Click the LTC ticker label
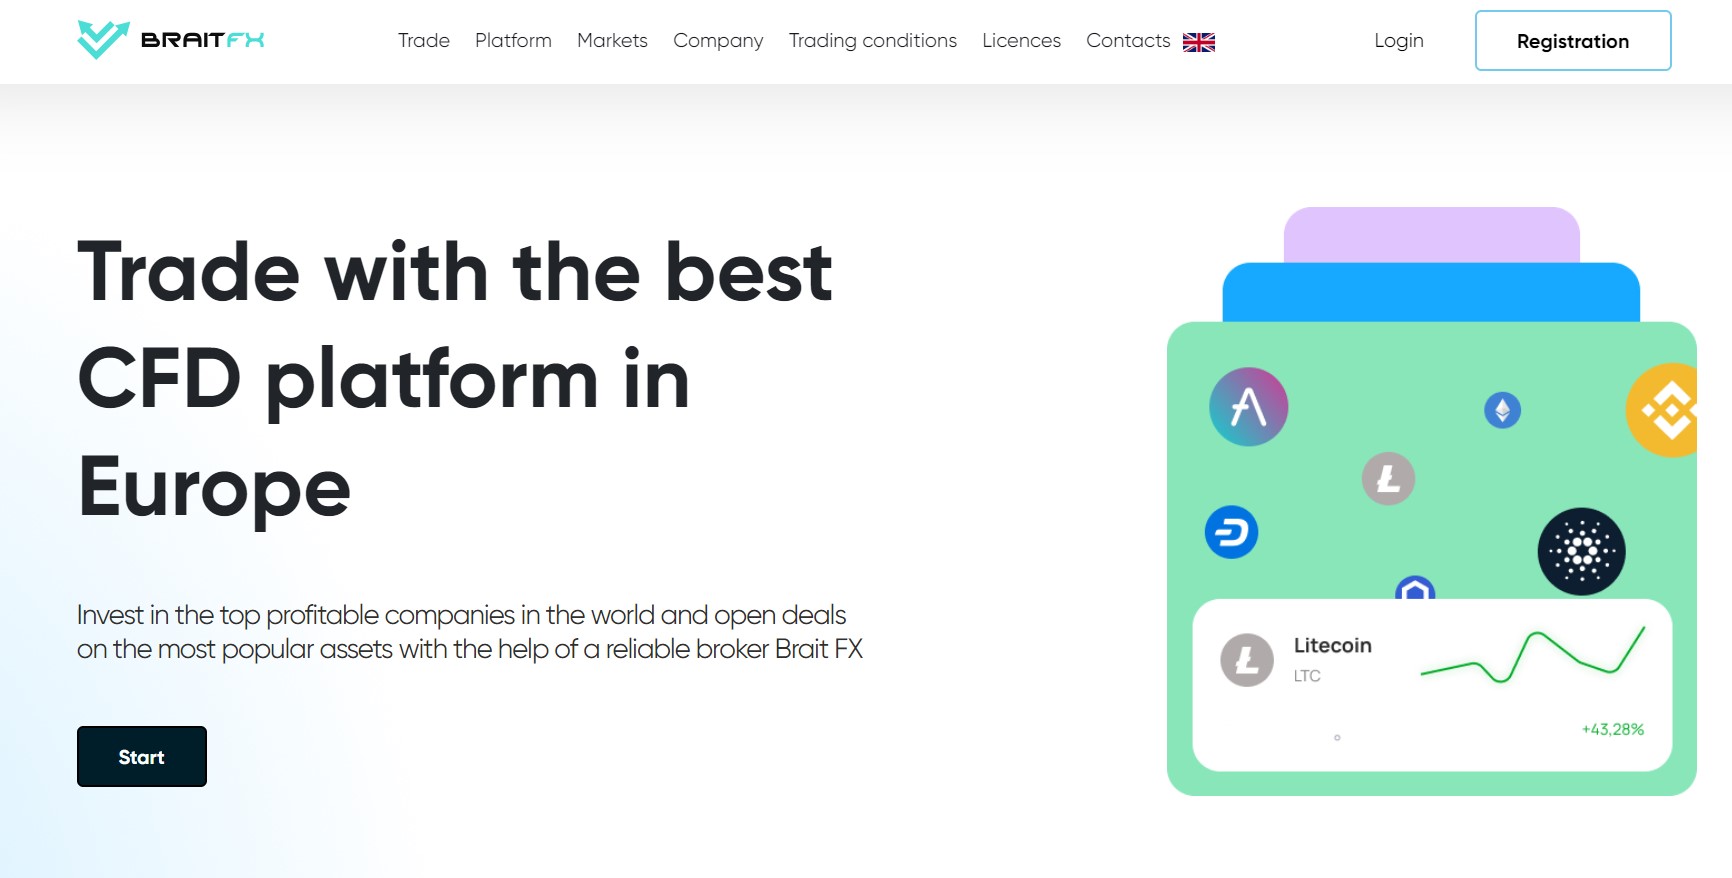Image resolution: width=1732 pixels, height=878 pixels. pos(1307,676)
